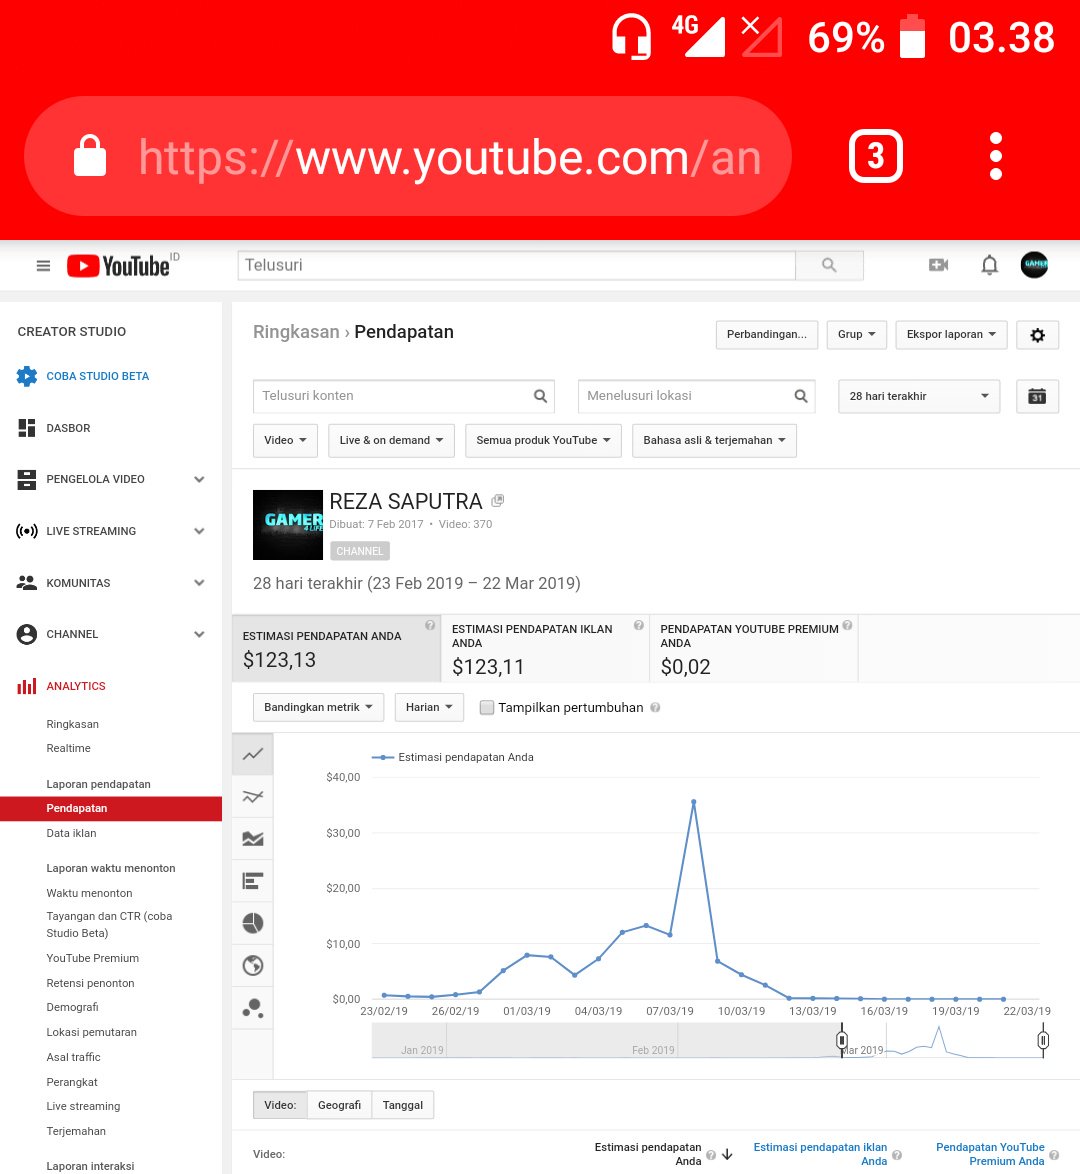Viewport: 1080px width, 1174px height.
Task: Open the Waktu menonton report
Action: click(89, 893)
